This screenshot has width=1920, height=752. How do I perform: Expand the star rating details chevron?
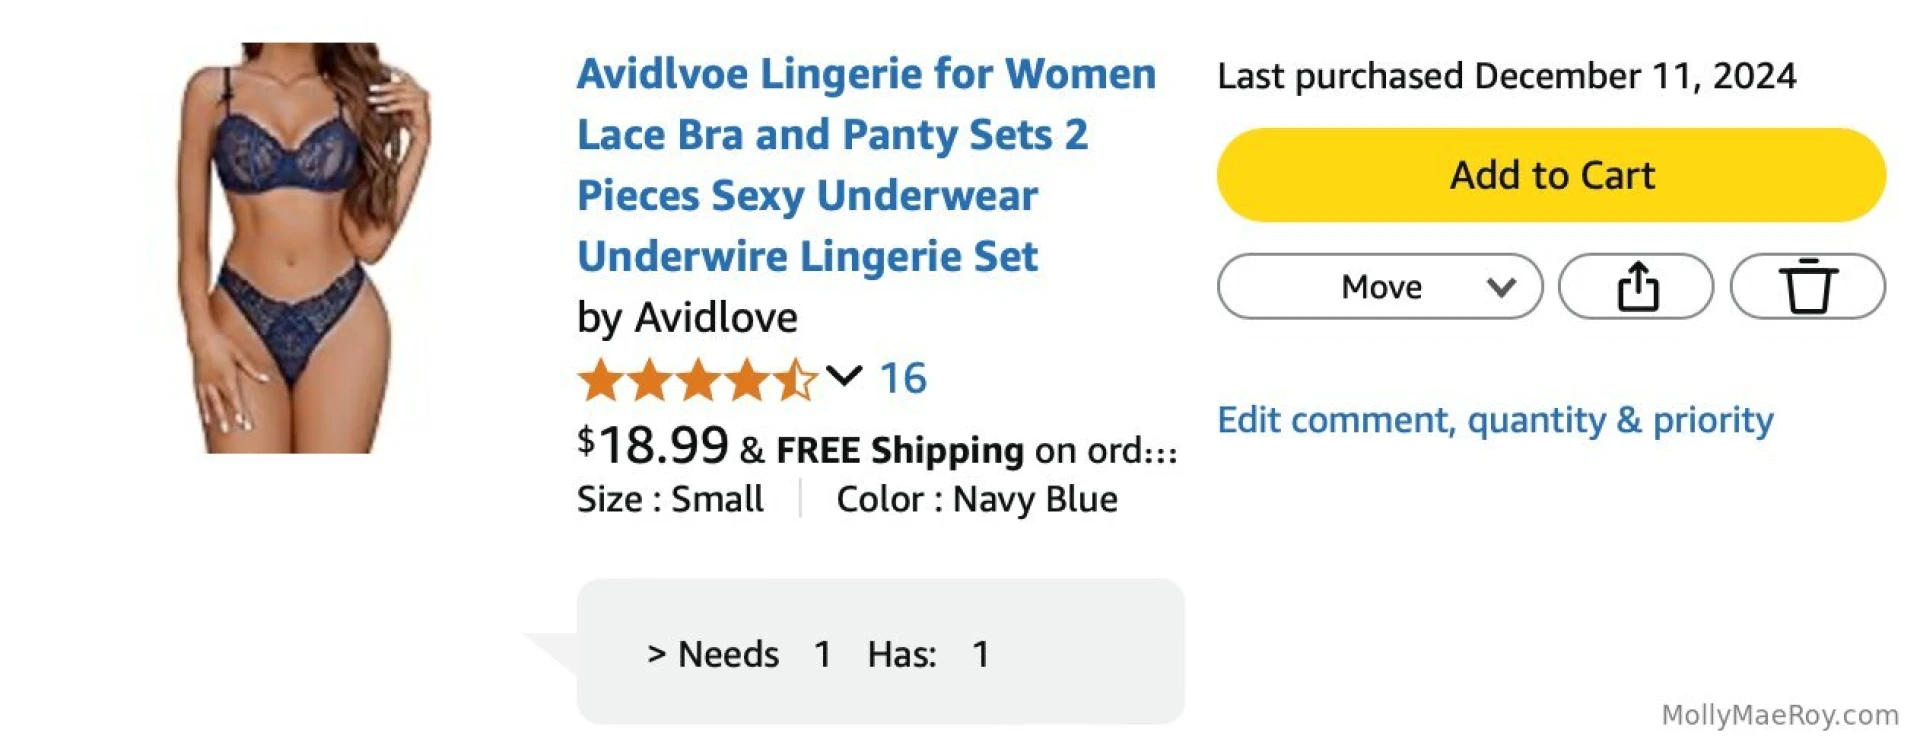pyautogui.click(x=845, y=378)
